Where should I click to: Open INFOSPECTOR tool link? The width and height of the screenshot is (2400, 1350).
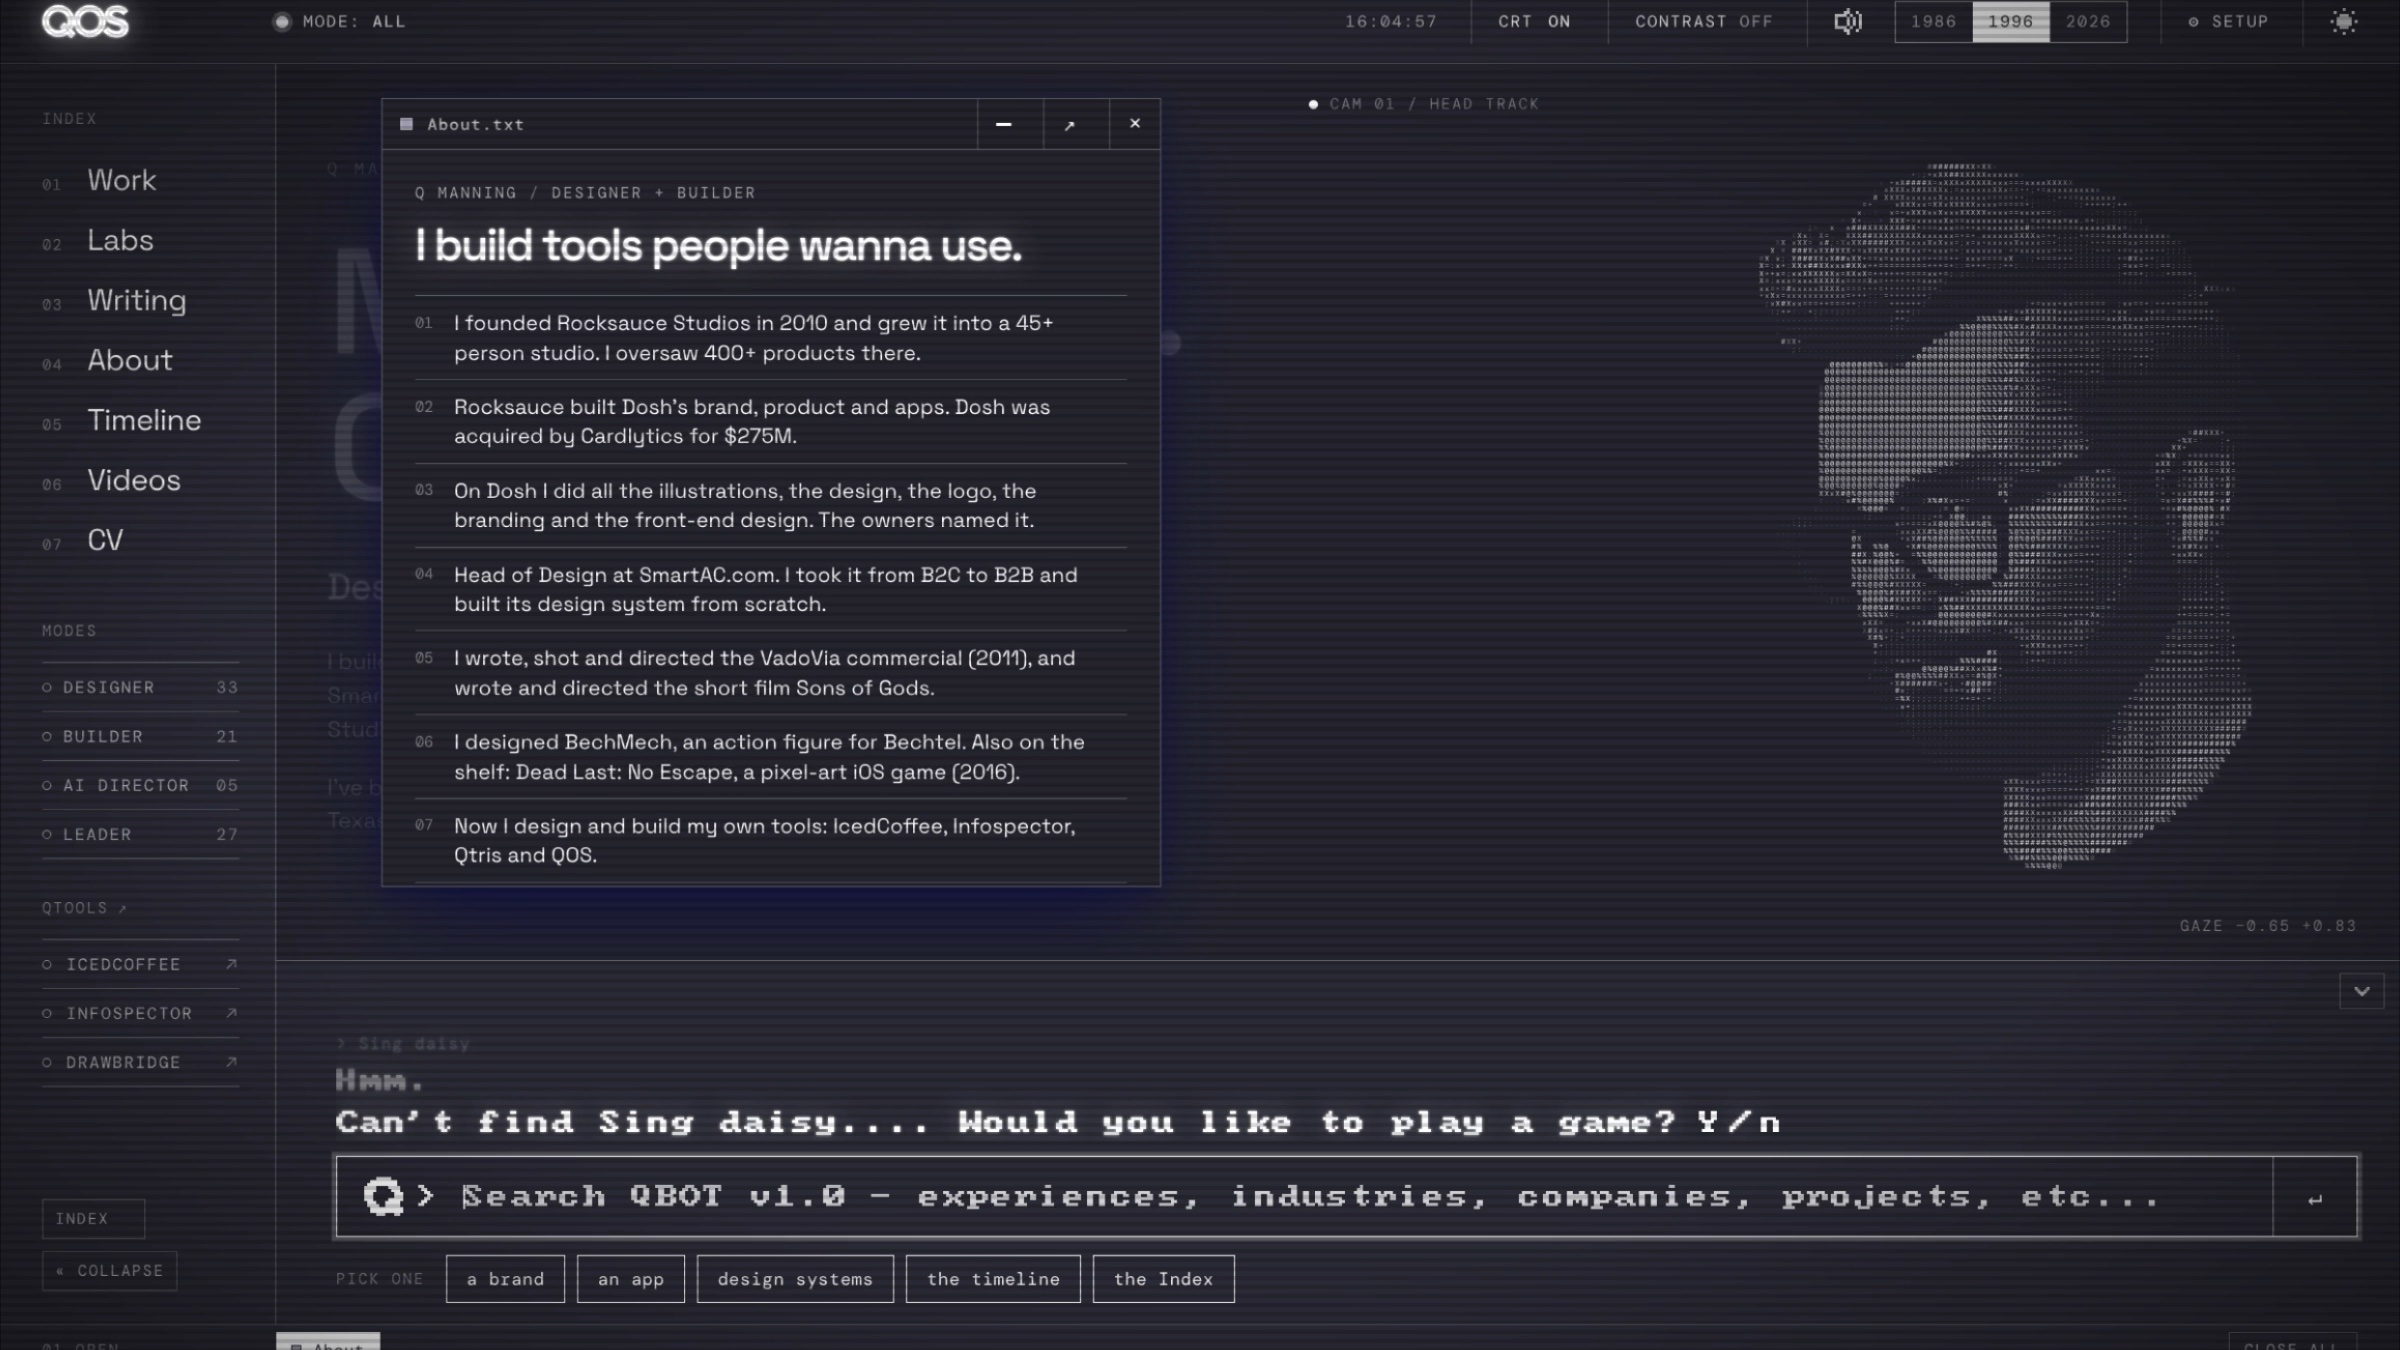point(140,1013)
